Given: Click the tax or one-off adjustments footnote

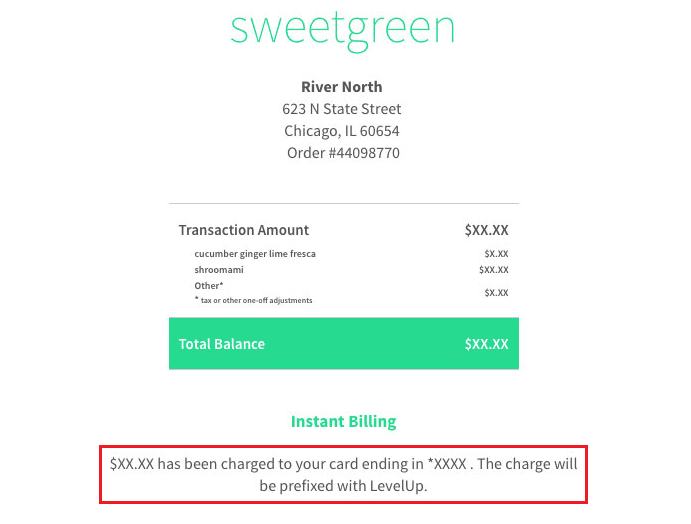Looking at the screenshot, I should [256, 300].
